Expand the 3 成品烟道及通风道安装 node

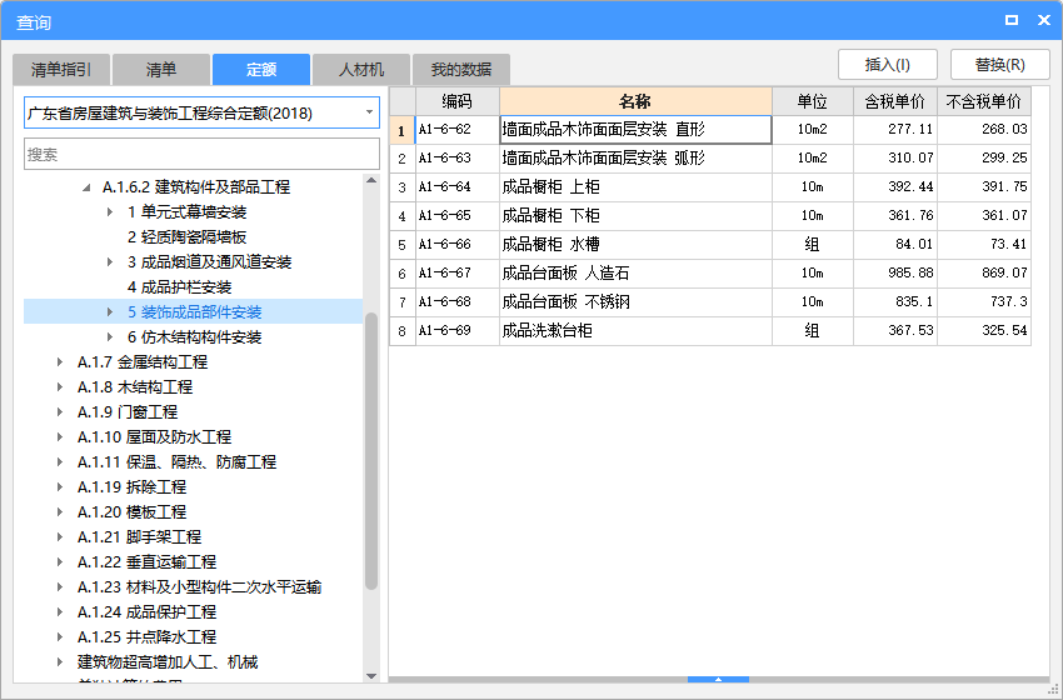click(x=110, y=262)
